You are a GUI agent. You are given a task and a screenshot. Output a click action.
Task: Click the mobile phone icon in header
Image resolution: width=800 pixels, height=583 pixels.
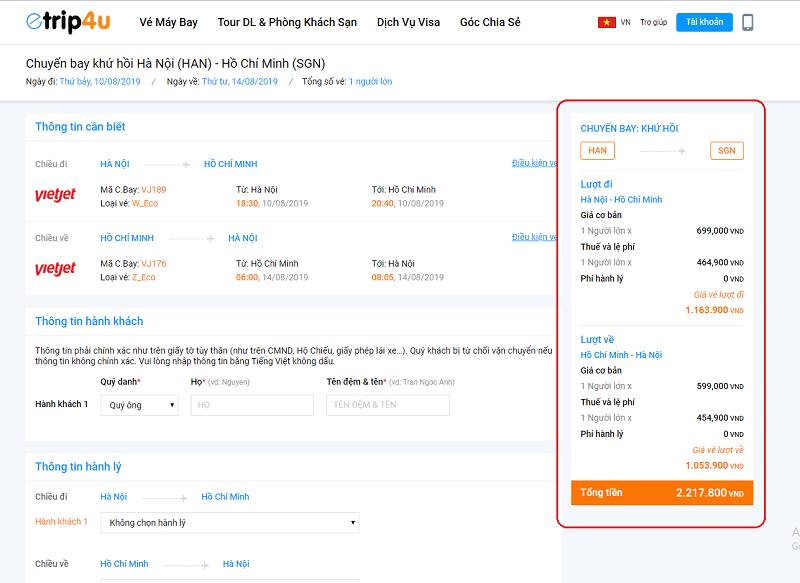pyautogui.click(x=748, y=22)
